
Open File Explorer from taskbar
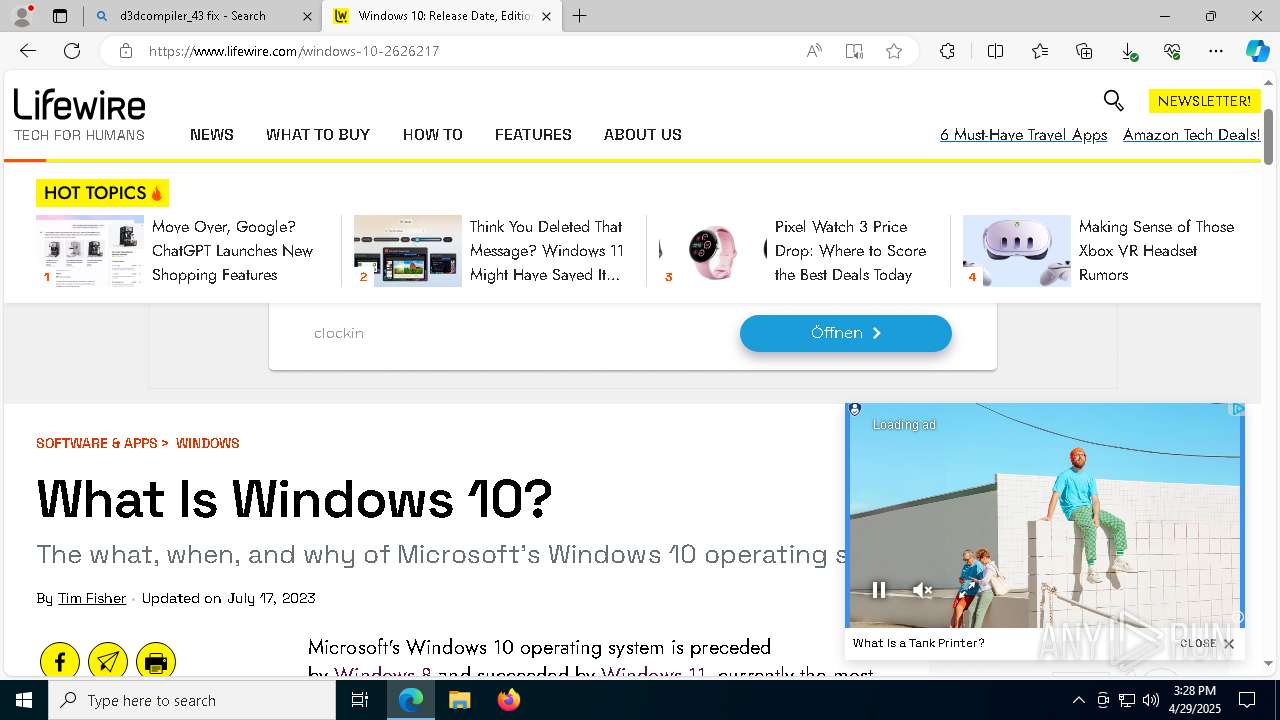(x=459, y=700)
